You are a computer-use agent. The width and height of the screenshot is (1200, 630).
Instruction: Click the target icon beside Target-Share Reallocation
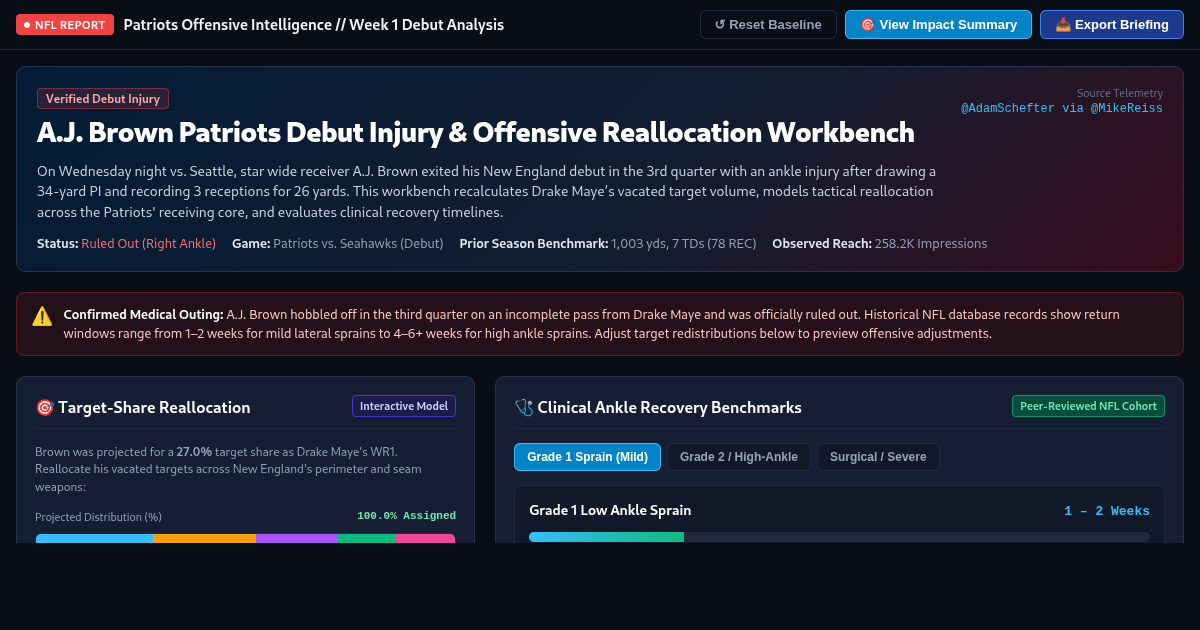pyautogui.click(x=44, y=407)
